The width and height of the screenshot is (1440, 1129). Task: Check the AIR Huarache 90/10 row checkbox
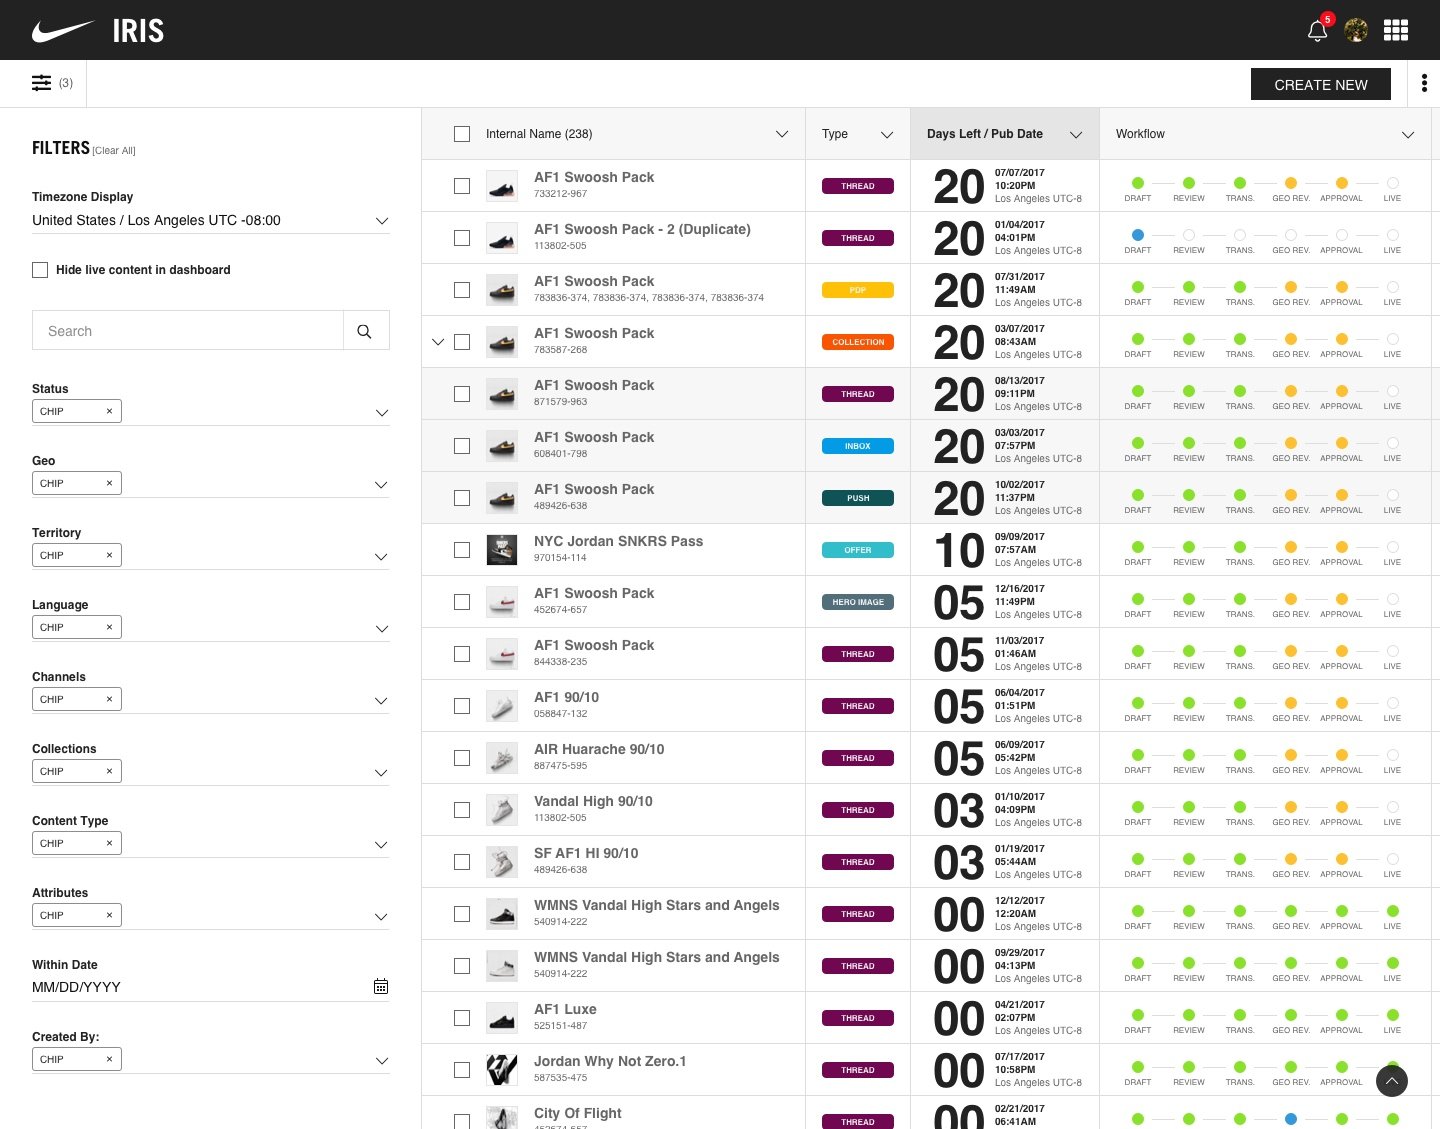pos(462,758)
